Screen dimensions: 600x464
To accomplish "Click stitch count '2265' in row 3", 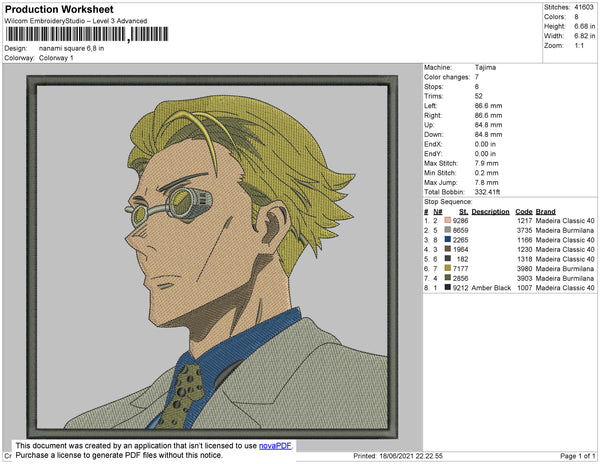I will (461, 240).
